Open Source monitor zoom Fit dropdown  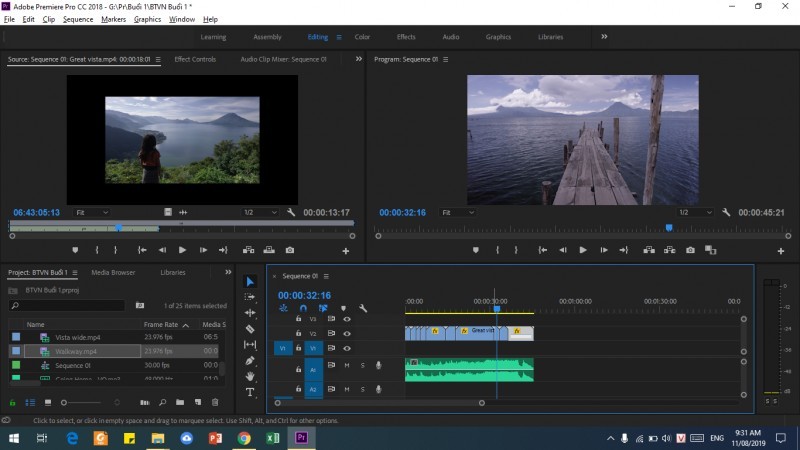(92, 212)
